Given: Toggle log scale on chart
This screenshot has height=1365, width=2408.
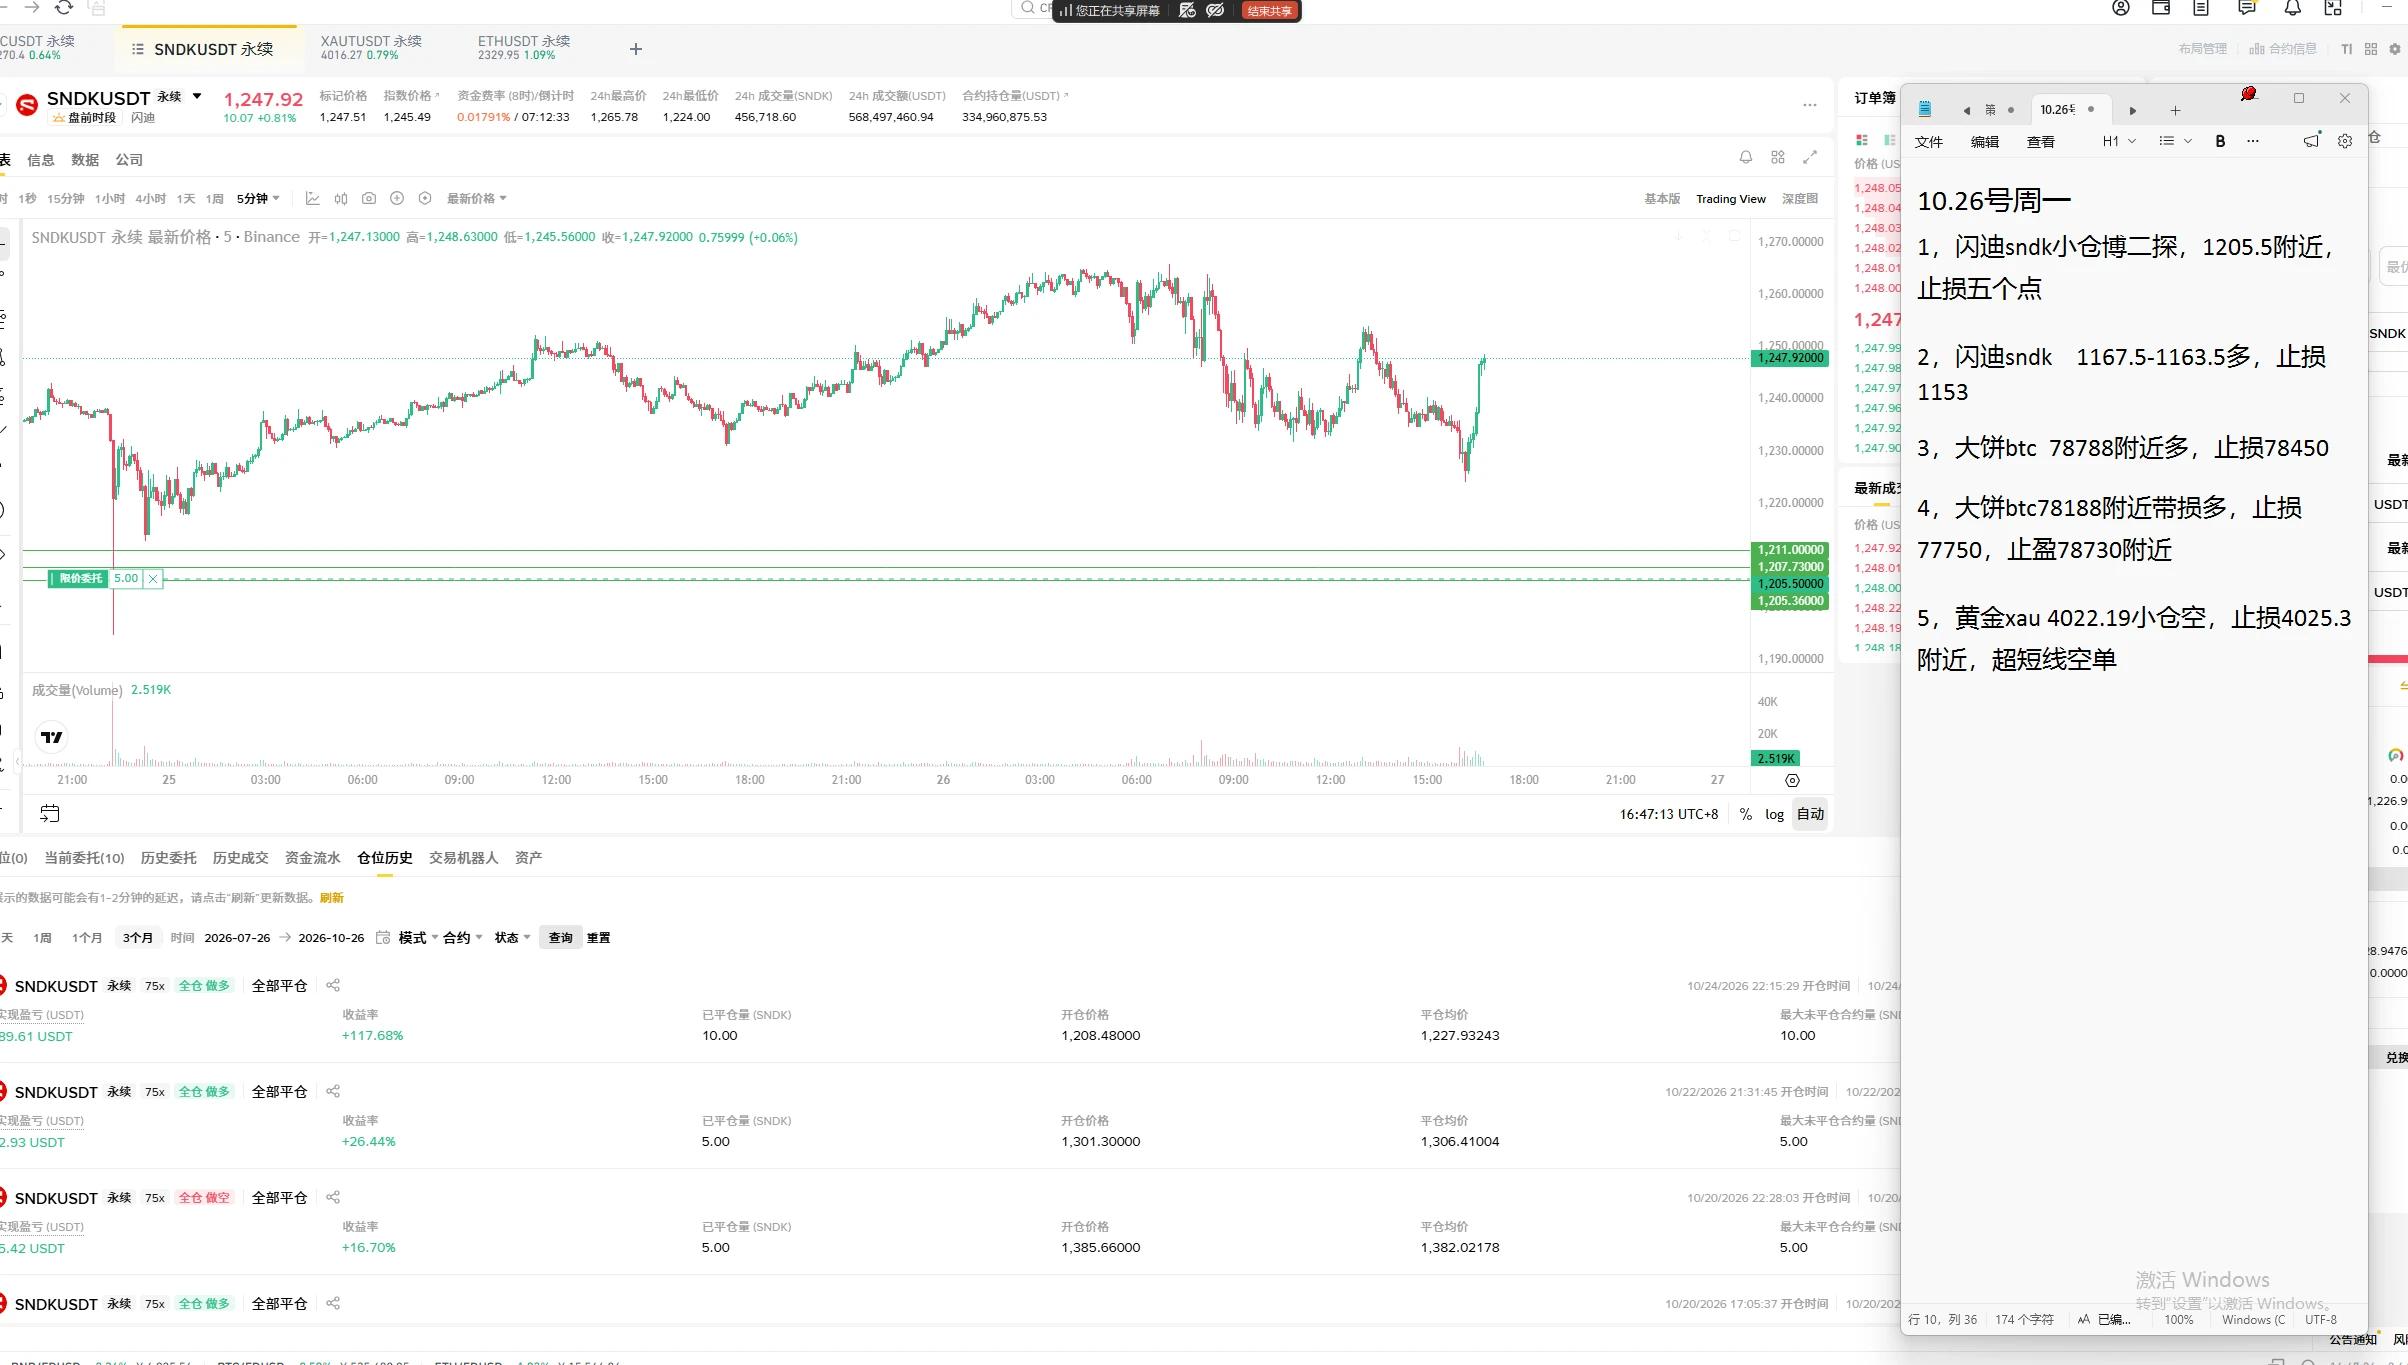Looking at the screenshot, I should pyautogui.click(x=1774, y=815).
